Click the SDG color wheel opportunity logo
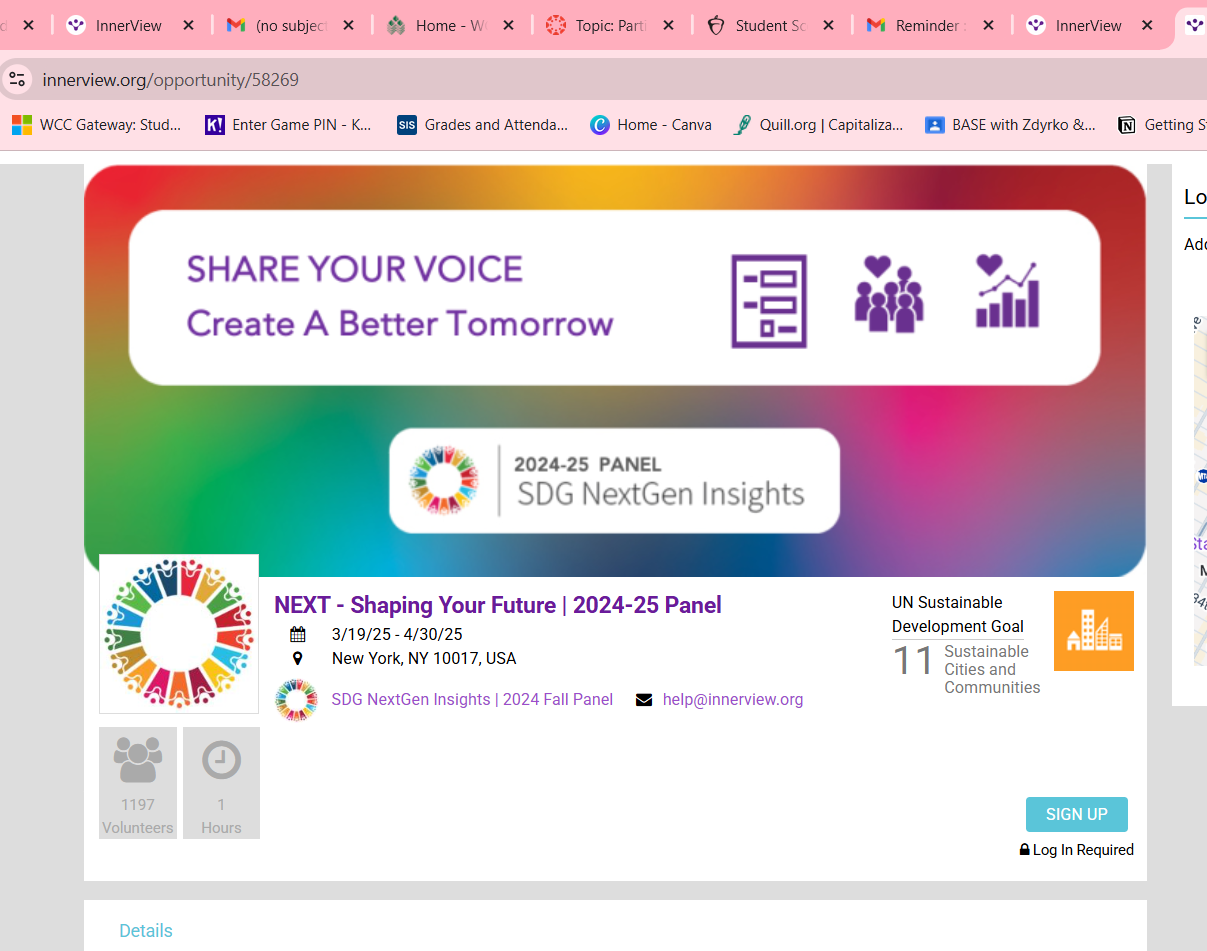The width and height of the screenshot is (1207, 951). pyautogui.click(x=179, y=634)
